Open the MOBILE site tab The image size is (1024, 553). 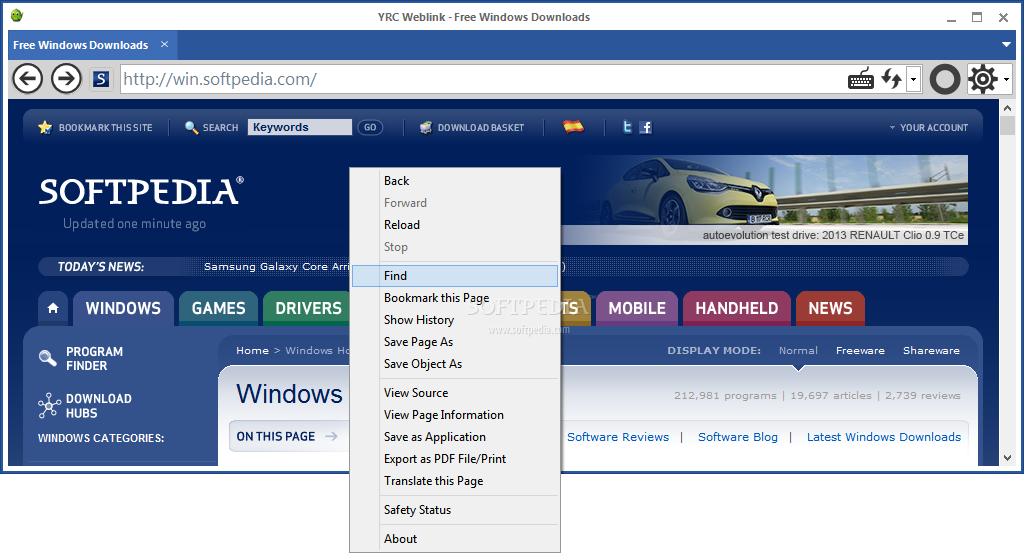637,308
